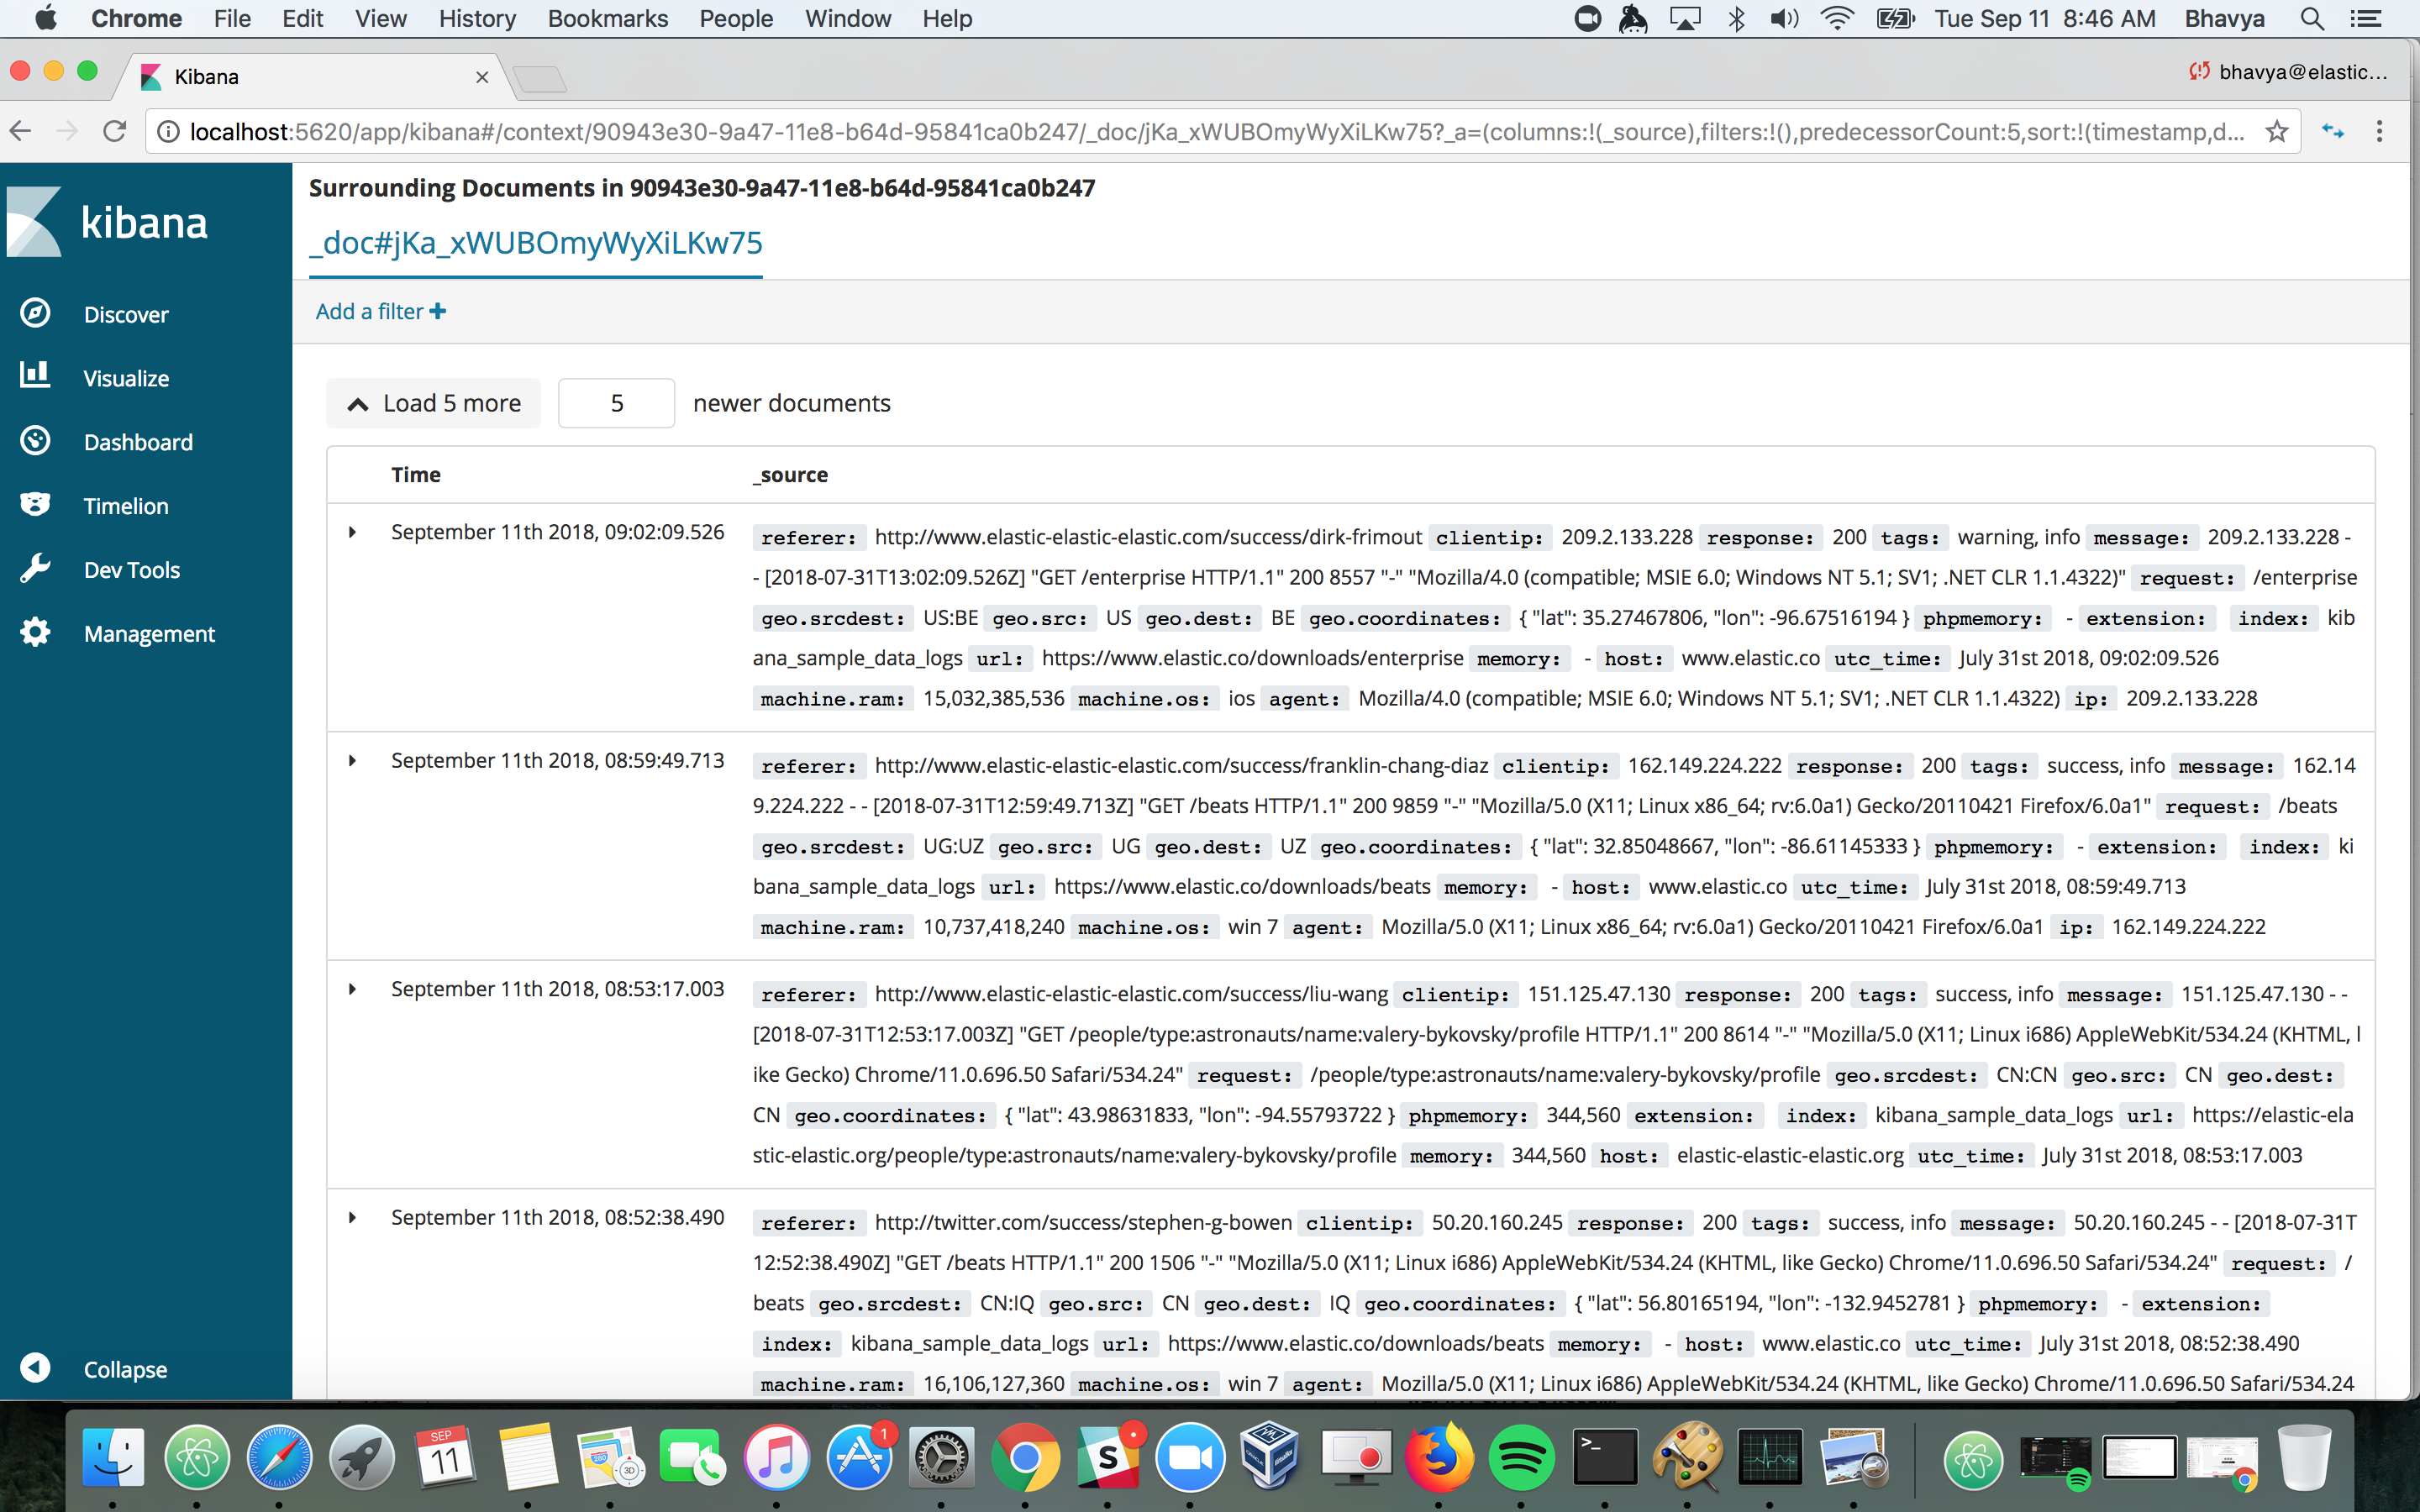Click Add a filter link
The width and height of the screenshot is (2420, 1512).
(x=380, y=312)
